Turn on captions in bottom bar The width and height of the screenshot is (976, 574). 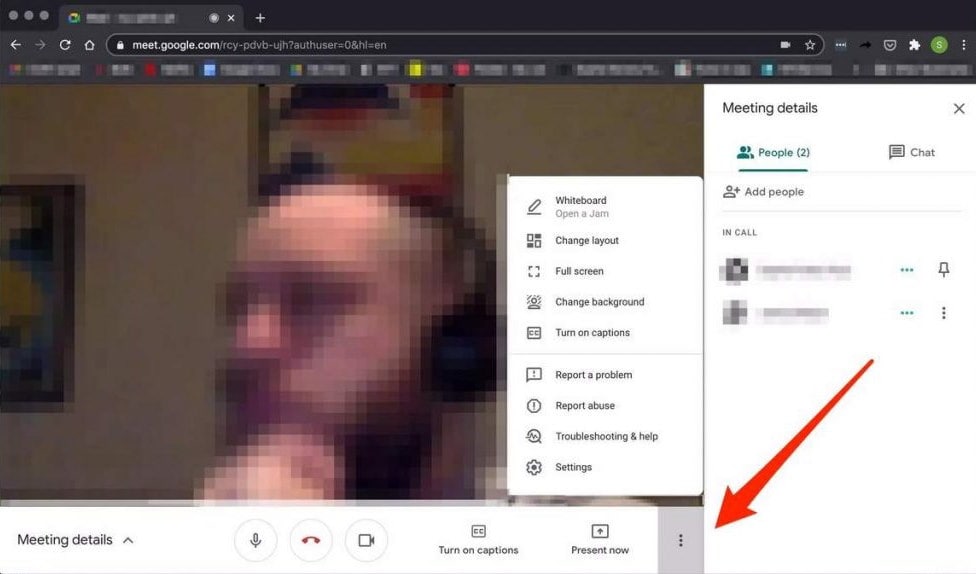click(478, 540)
